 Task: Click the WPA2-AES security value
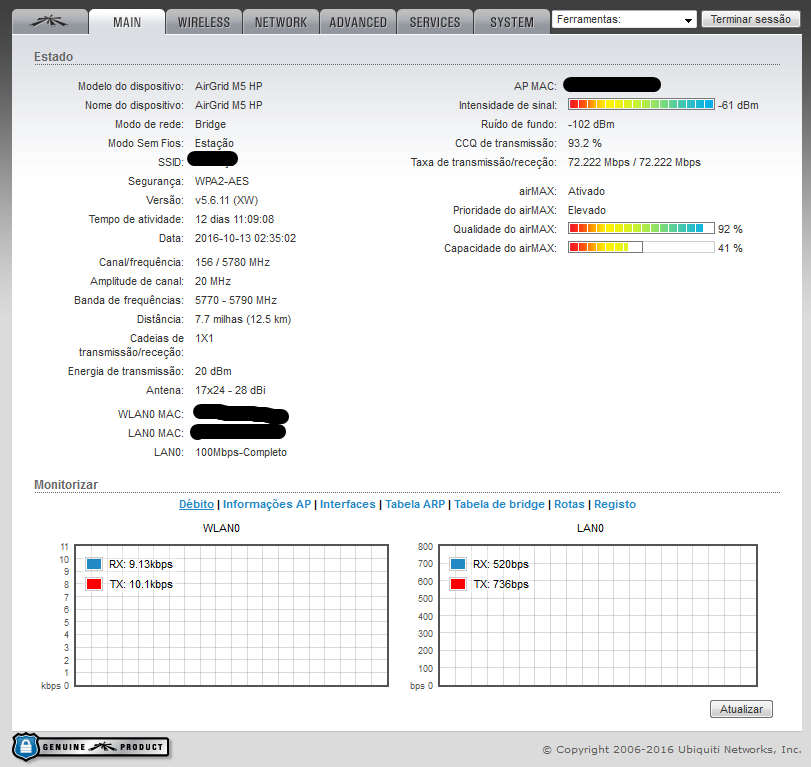pos(222,181)
